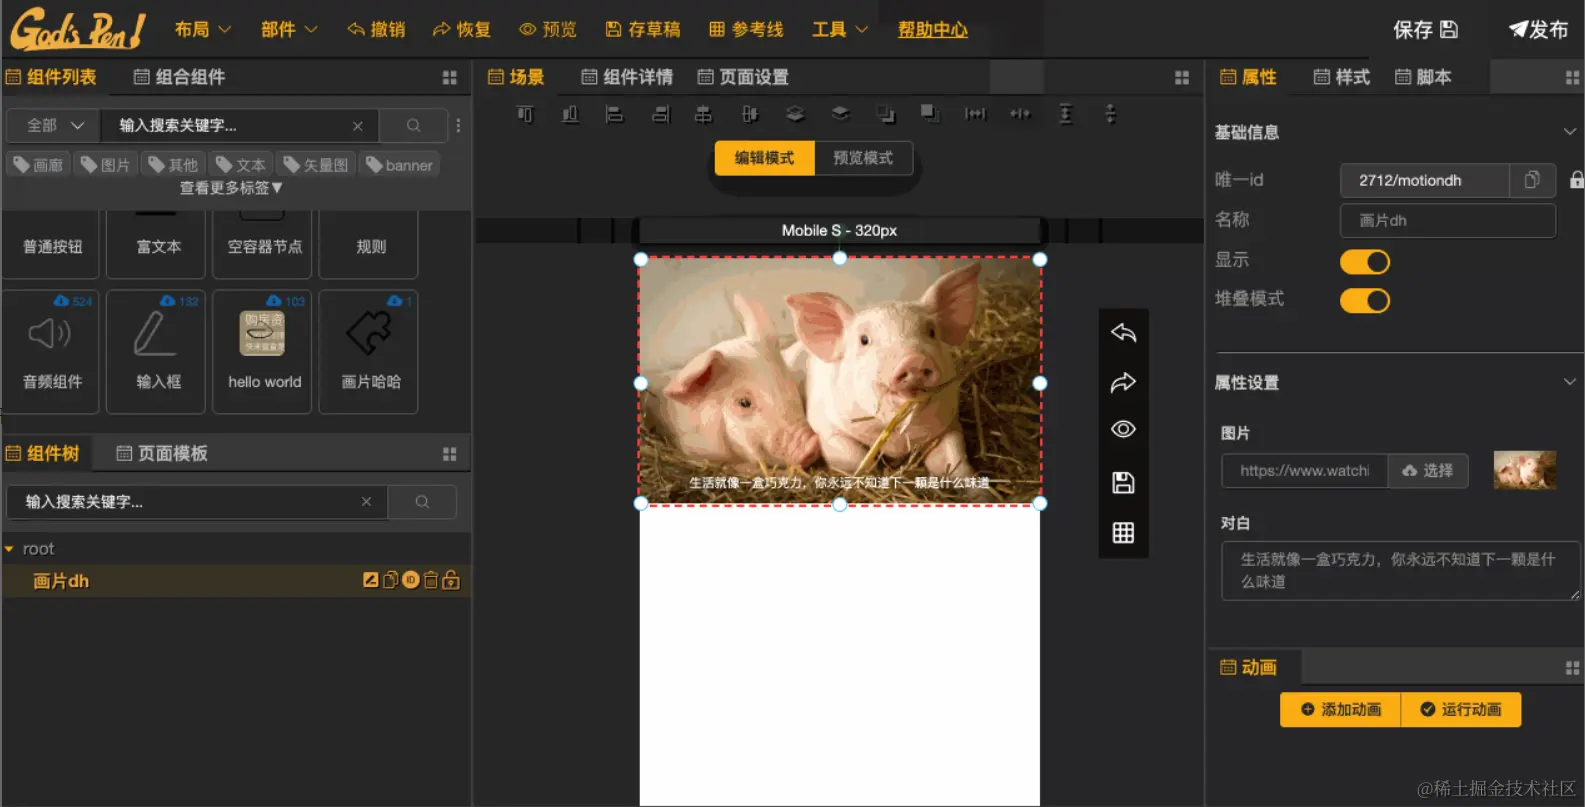
Task: Click the grid icon in canvas side toolbar
Action: pyautogui.click(x=1123, y=533)
